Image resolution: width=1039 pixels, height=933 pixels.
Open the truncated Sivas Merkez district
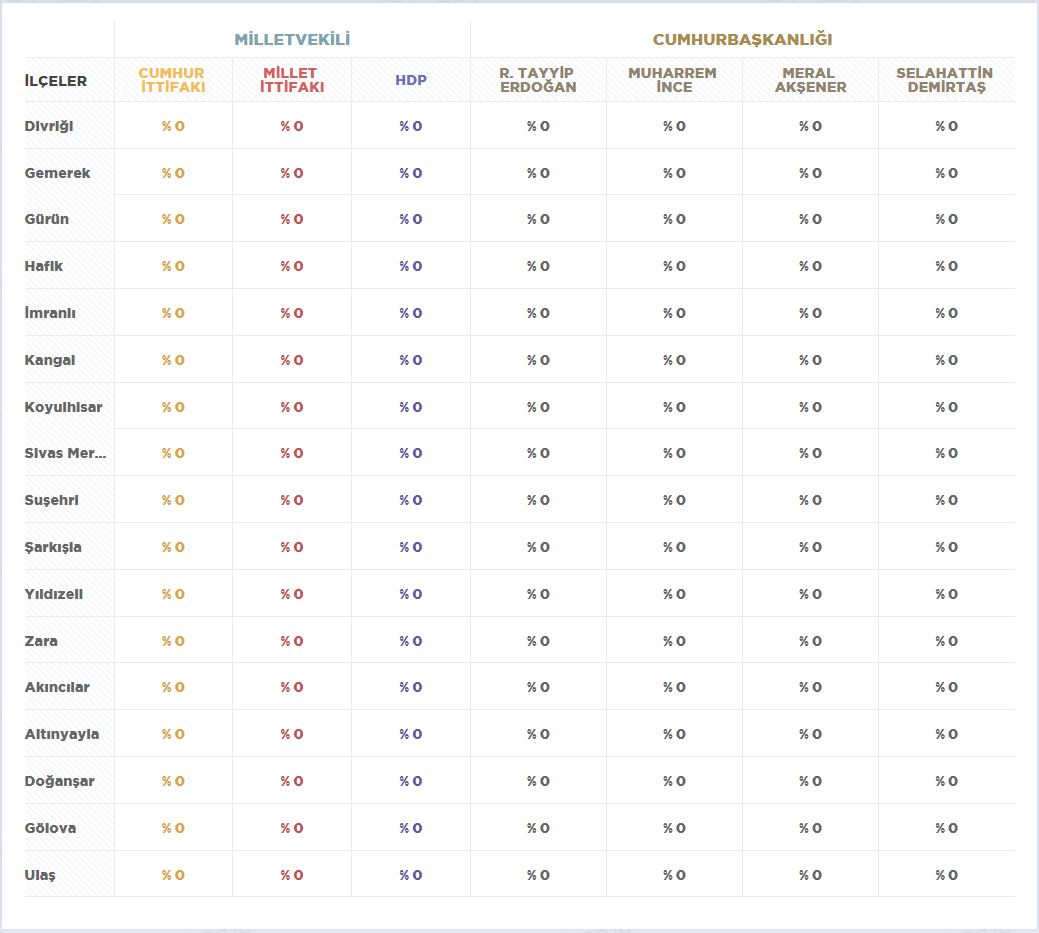tap(65, 453)
